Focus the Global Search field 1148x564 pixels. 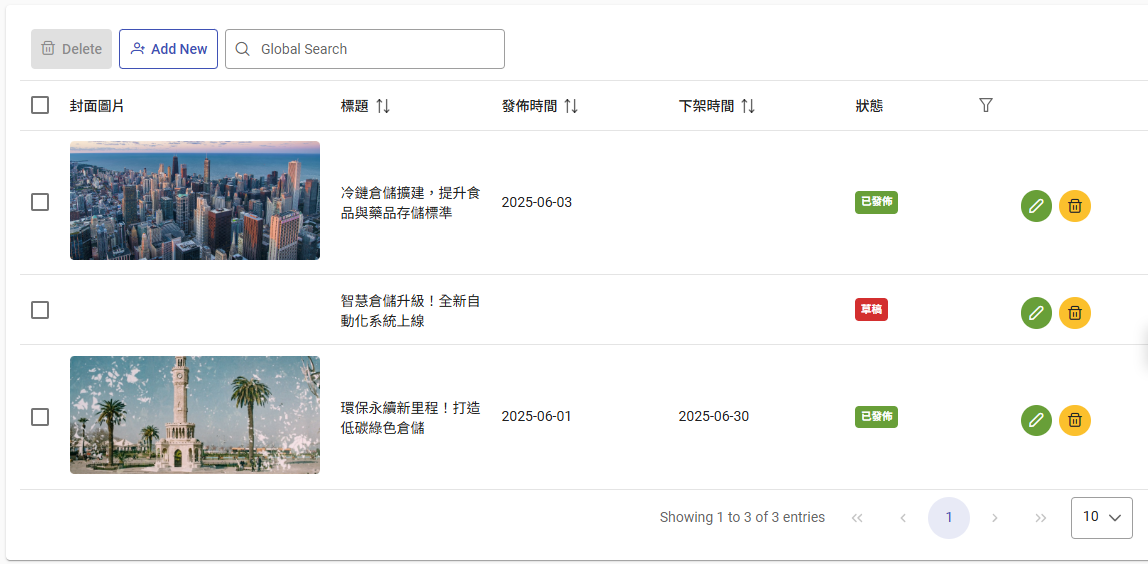[x=365, y=49]
